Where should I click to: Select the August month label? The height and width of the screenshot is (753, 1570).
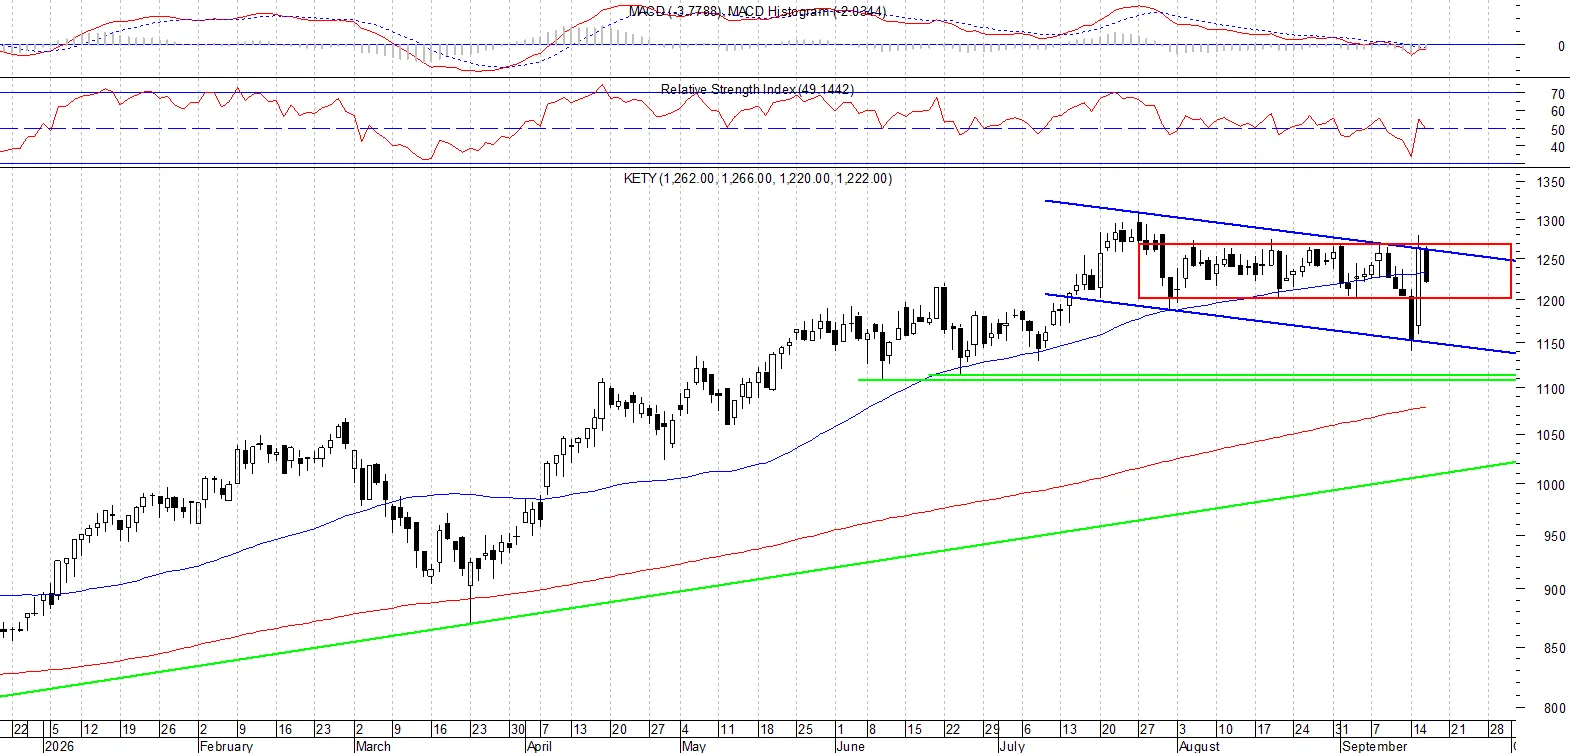(x=1199, y=746)
